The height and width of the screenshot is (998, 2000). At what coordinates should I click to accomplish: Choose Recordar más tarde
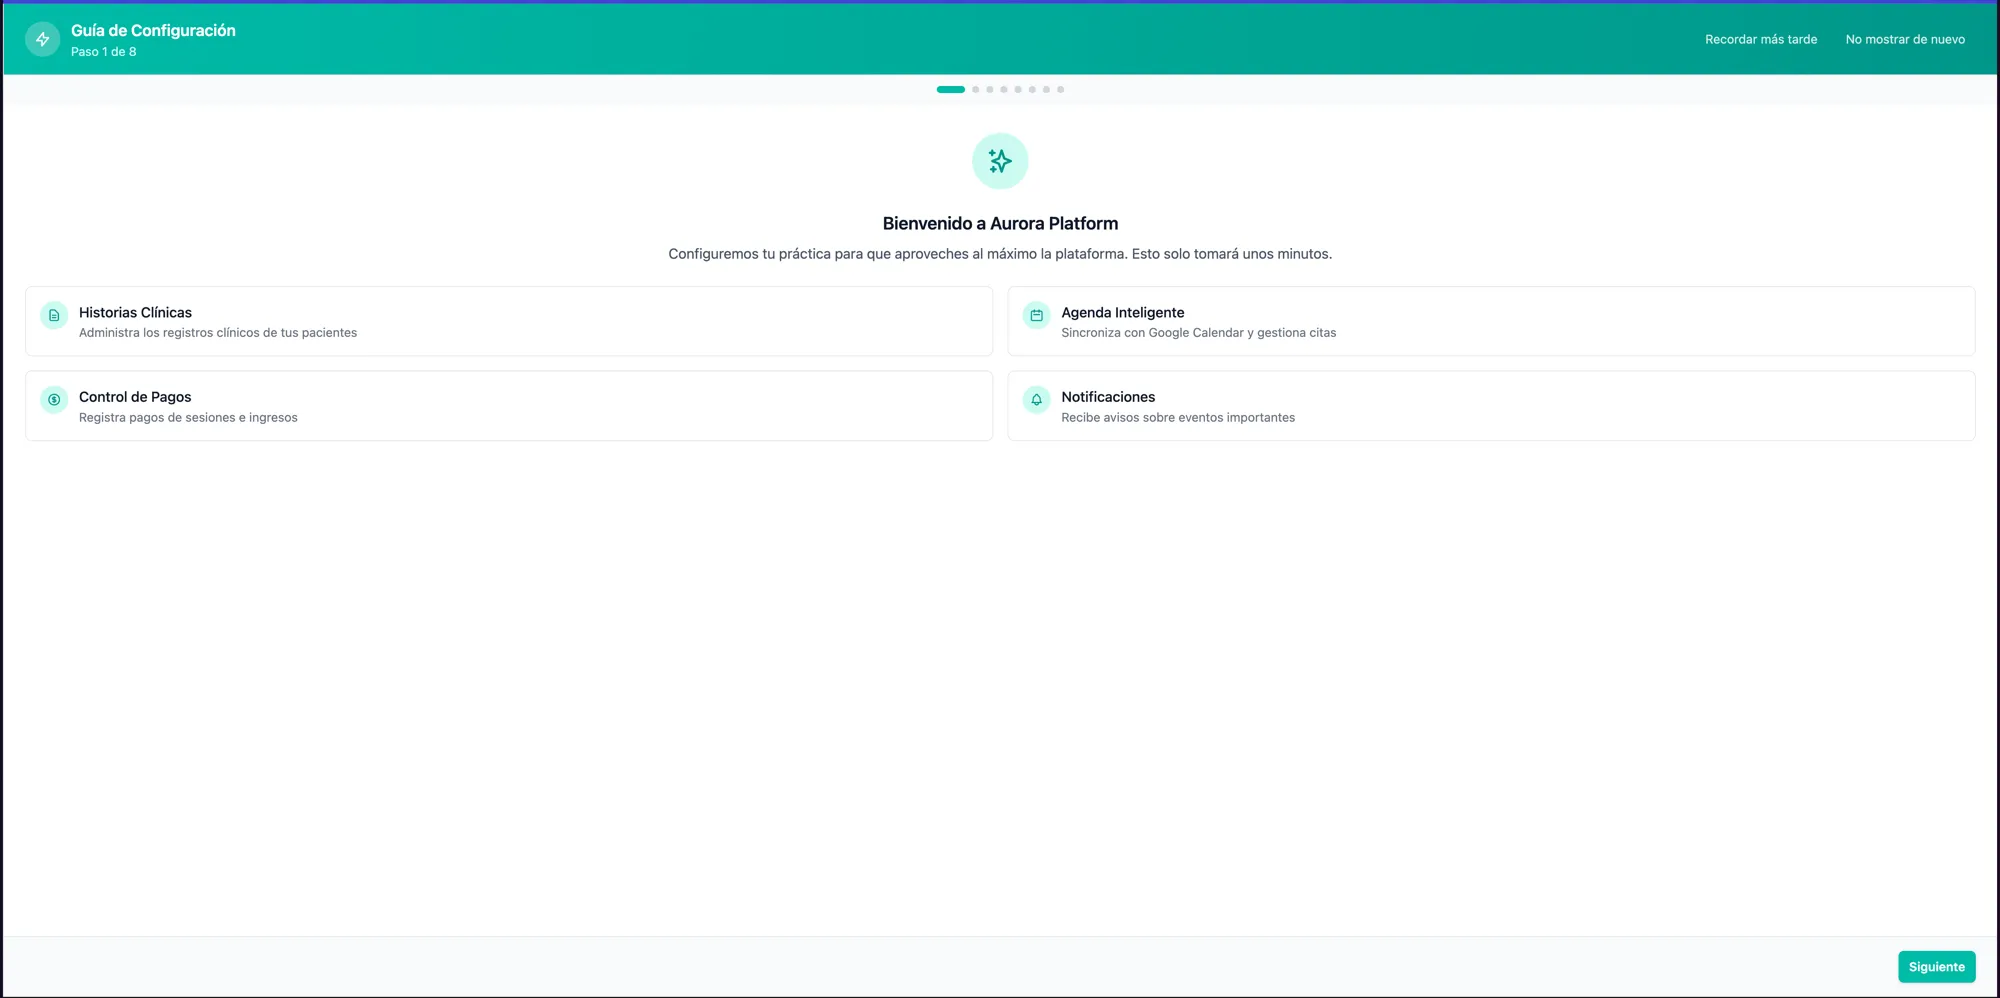pyautogui.click(x=1761, y=39)
